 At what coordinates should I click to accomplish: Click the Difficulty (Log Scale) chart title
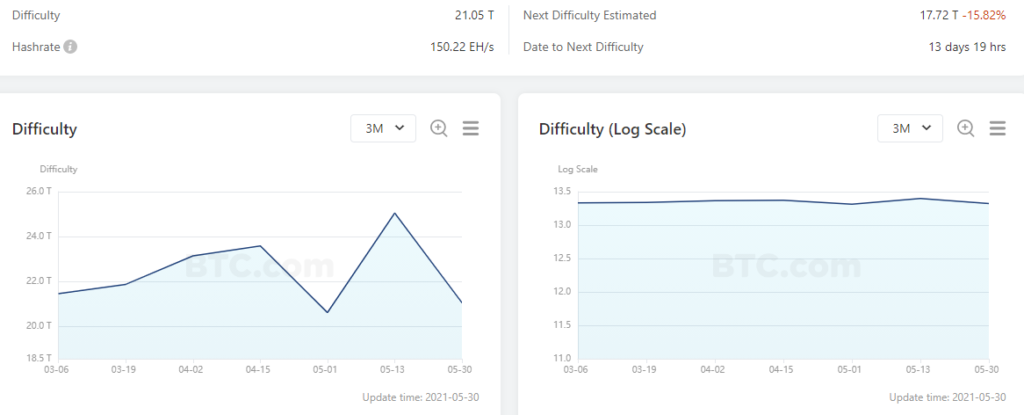click(612, 129)
